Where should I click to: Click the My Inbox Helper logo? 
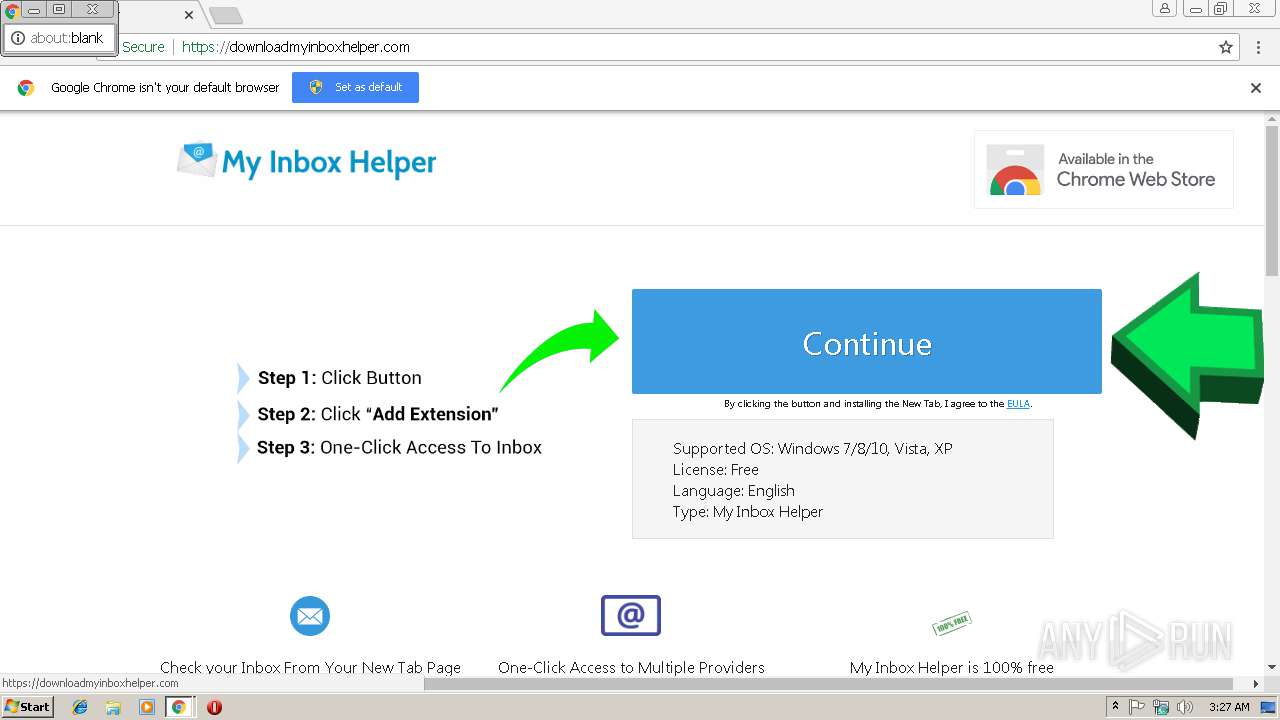point(307,162)
